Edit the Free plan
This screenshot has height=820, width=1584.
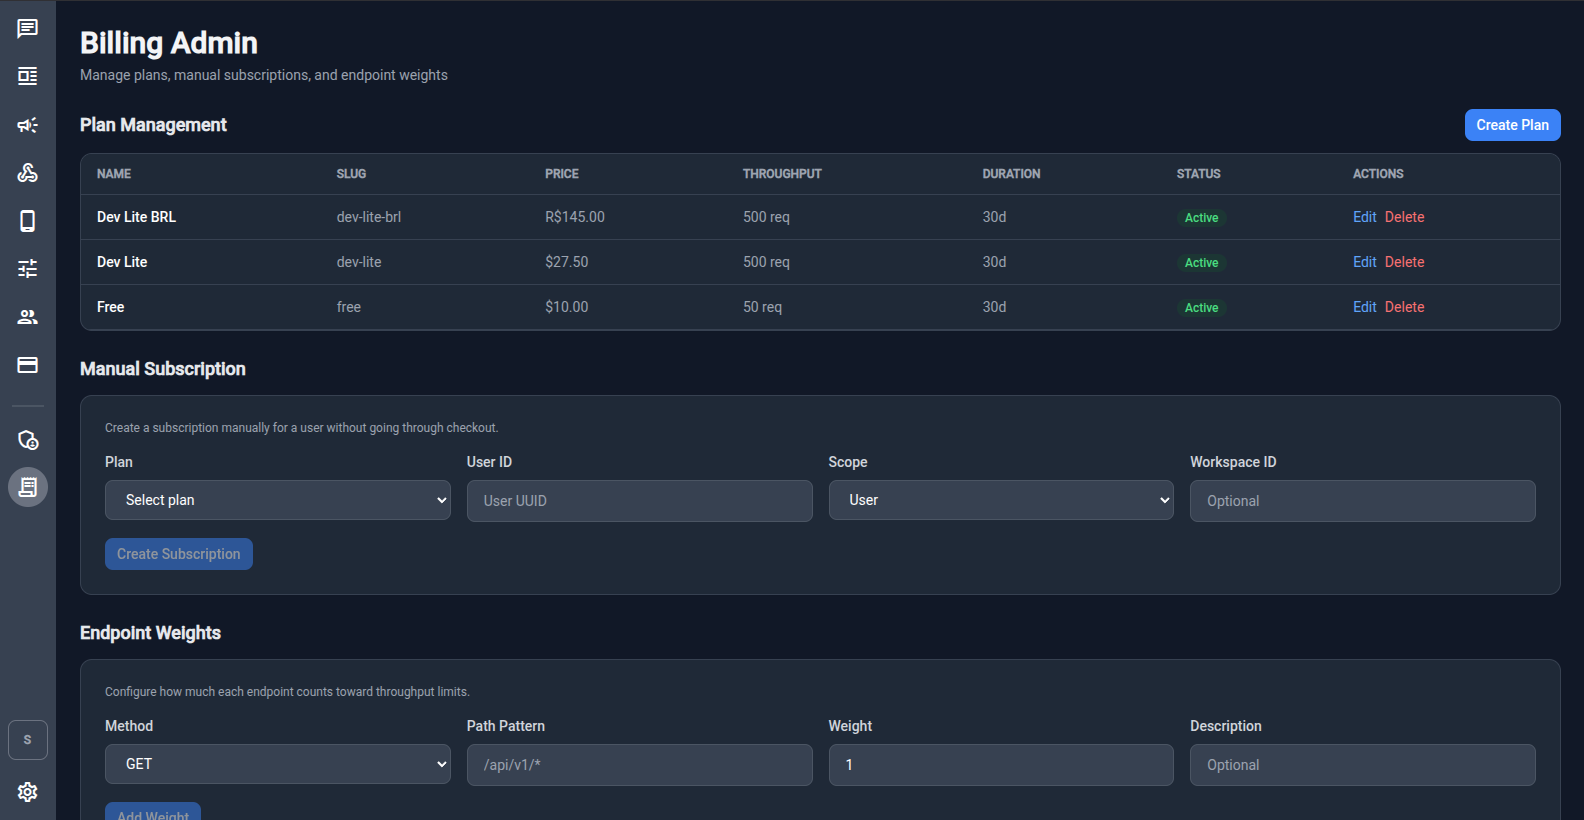click(1364, 307)
